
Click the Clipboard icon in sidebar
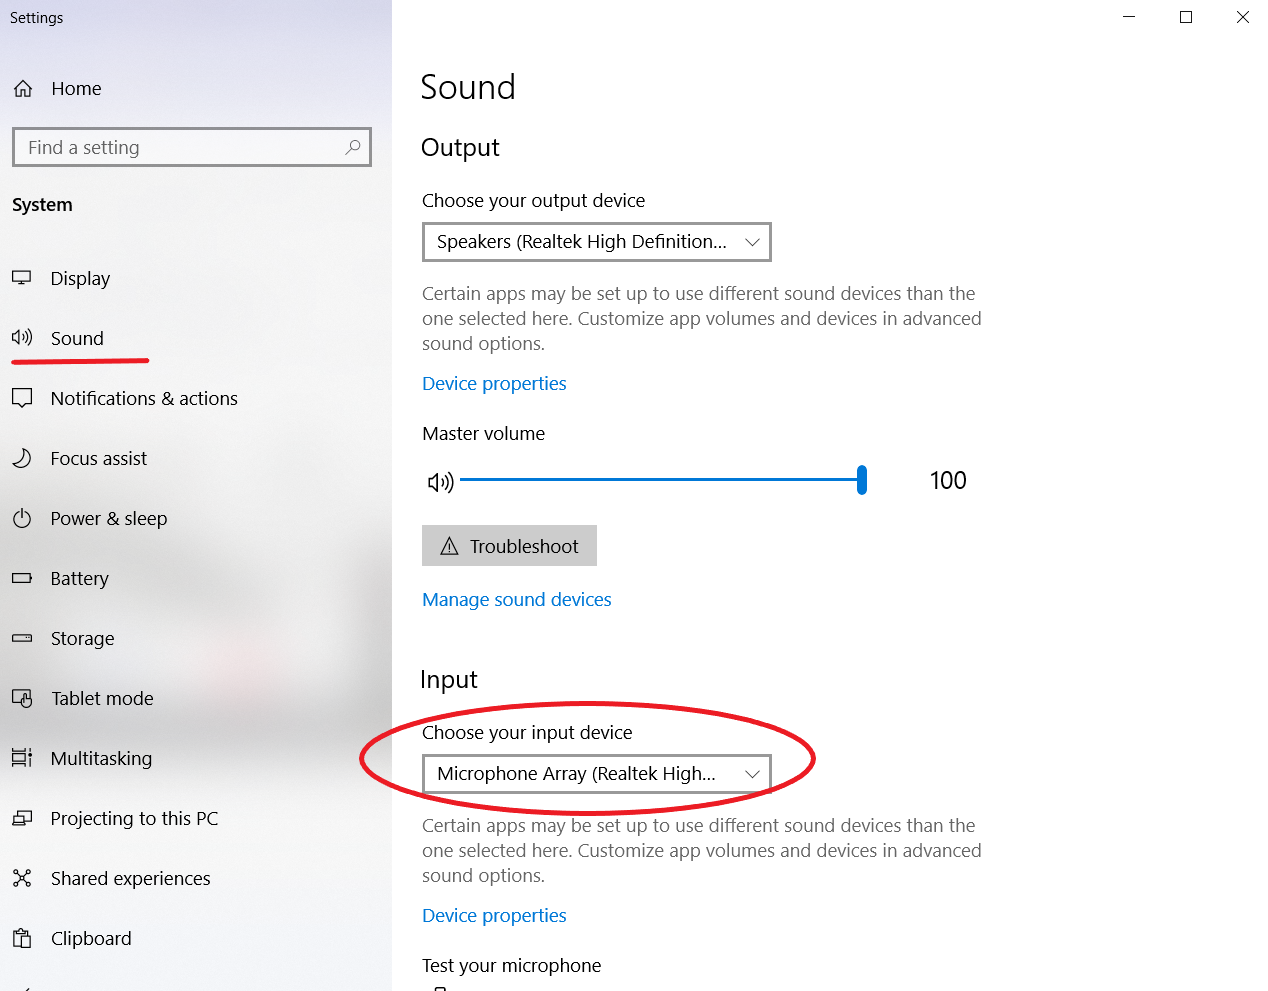22,938
